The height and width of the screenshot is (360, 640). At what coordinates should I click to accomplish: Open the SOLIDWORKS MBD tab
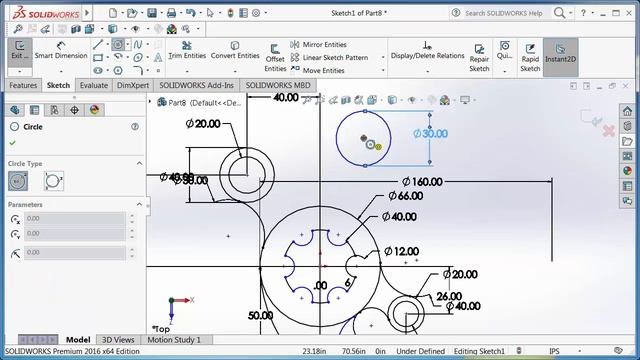tap(278, 85)
